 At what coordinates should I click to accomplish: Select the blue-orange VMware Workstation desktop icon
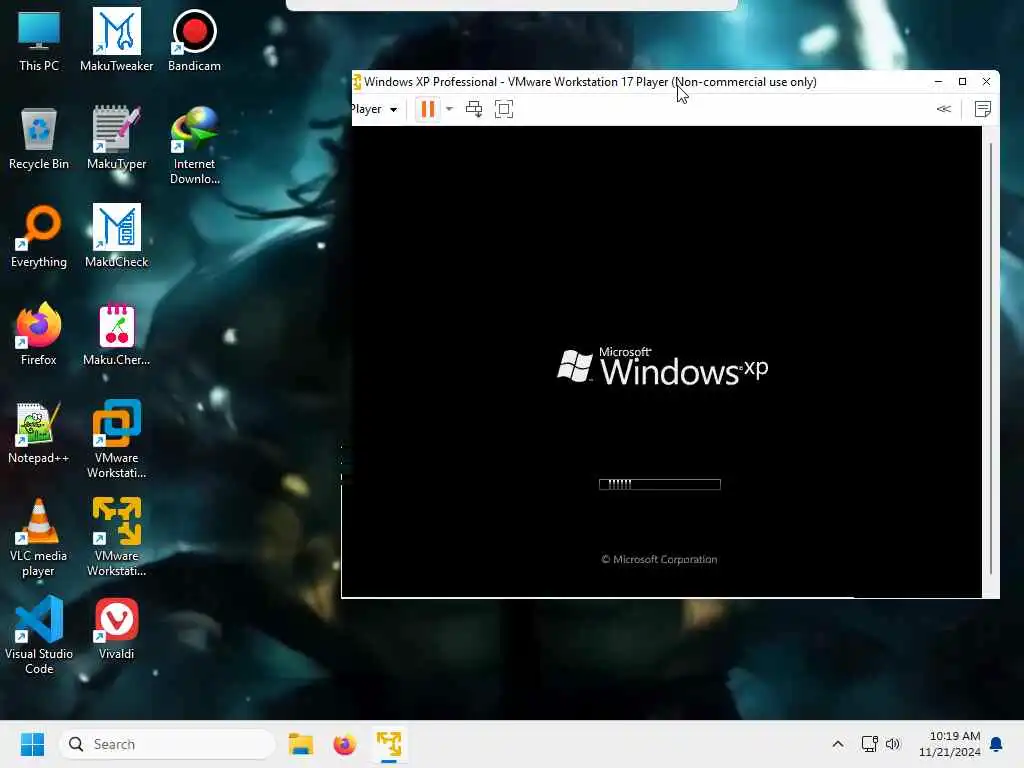coord(116,439)
